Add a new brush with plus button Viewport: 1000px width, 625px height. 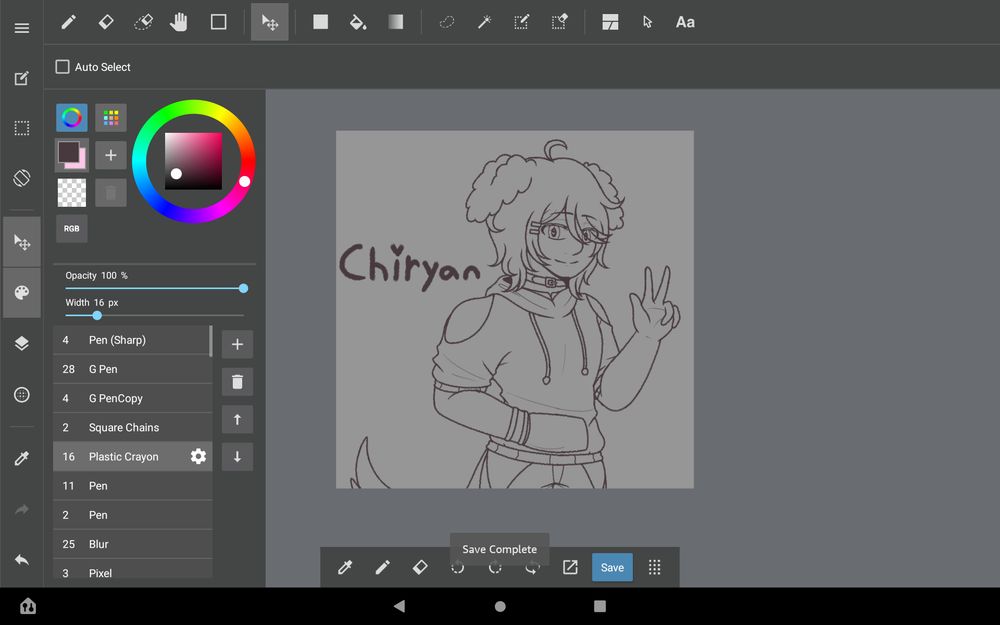[237, 344]
